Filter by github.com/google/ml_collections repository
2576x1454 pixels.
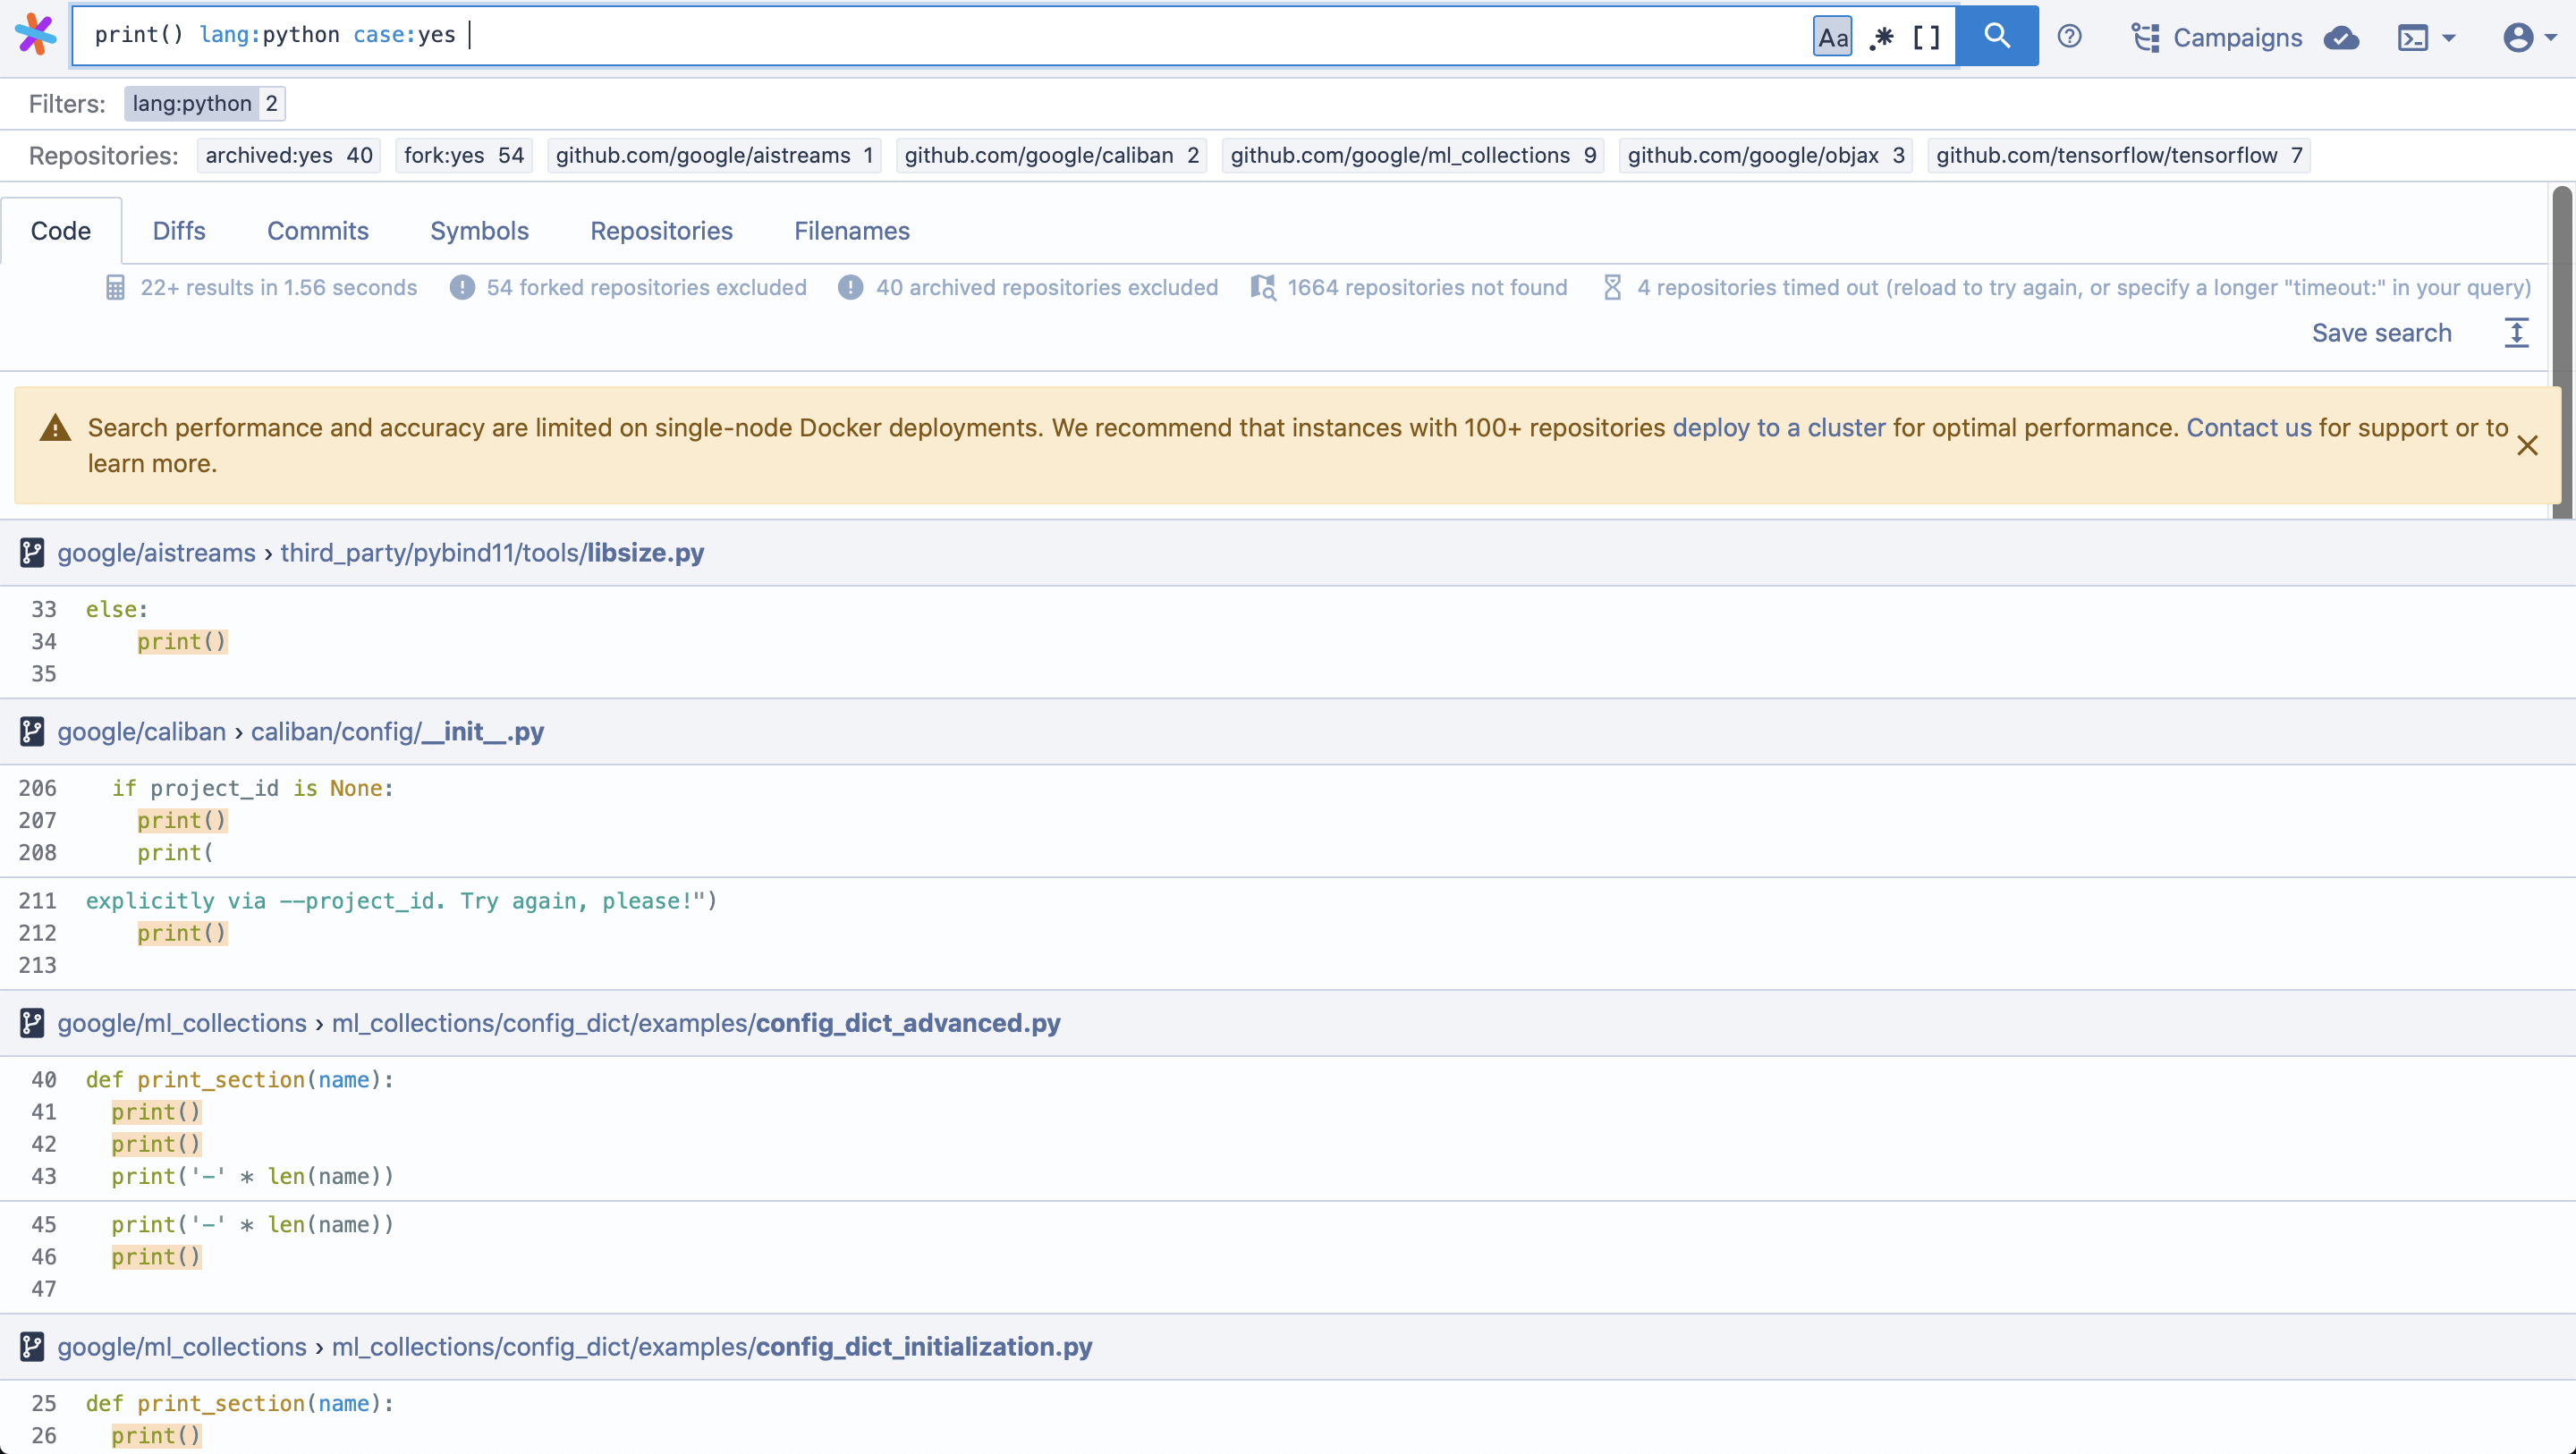point(1412,155)
